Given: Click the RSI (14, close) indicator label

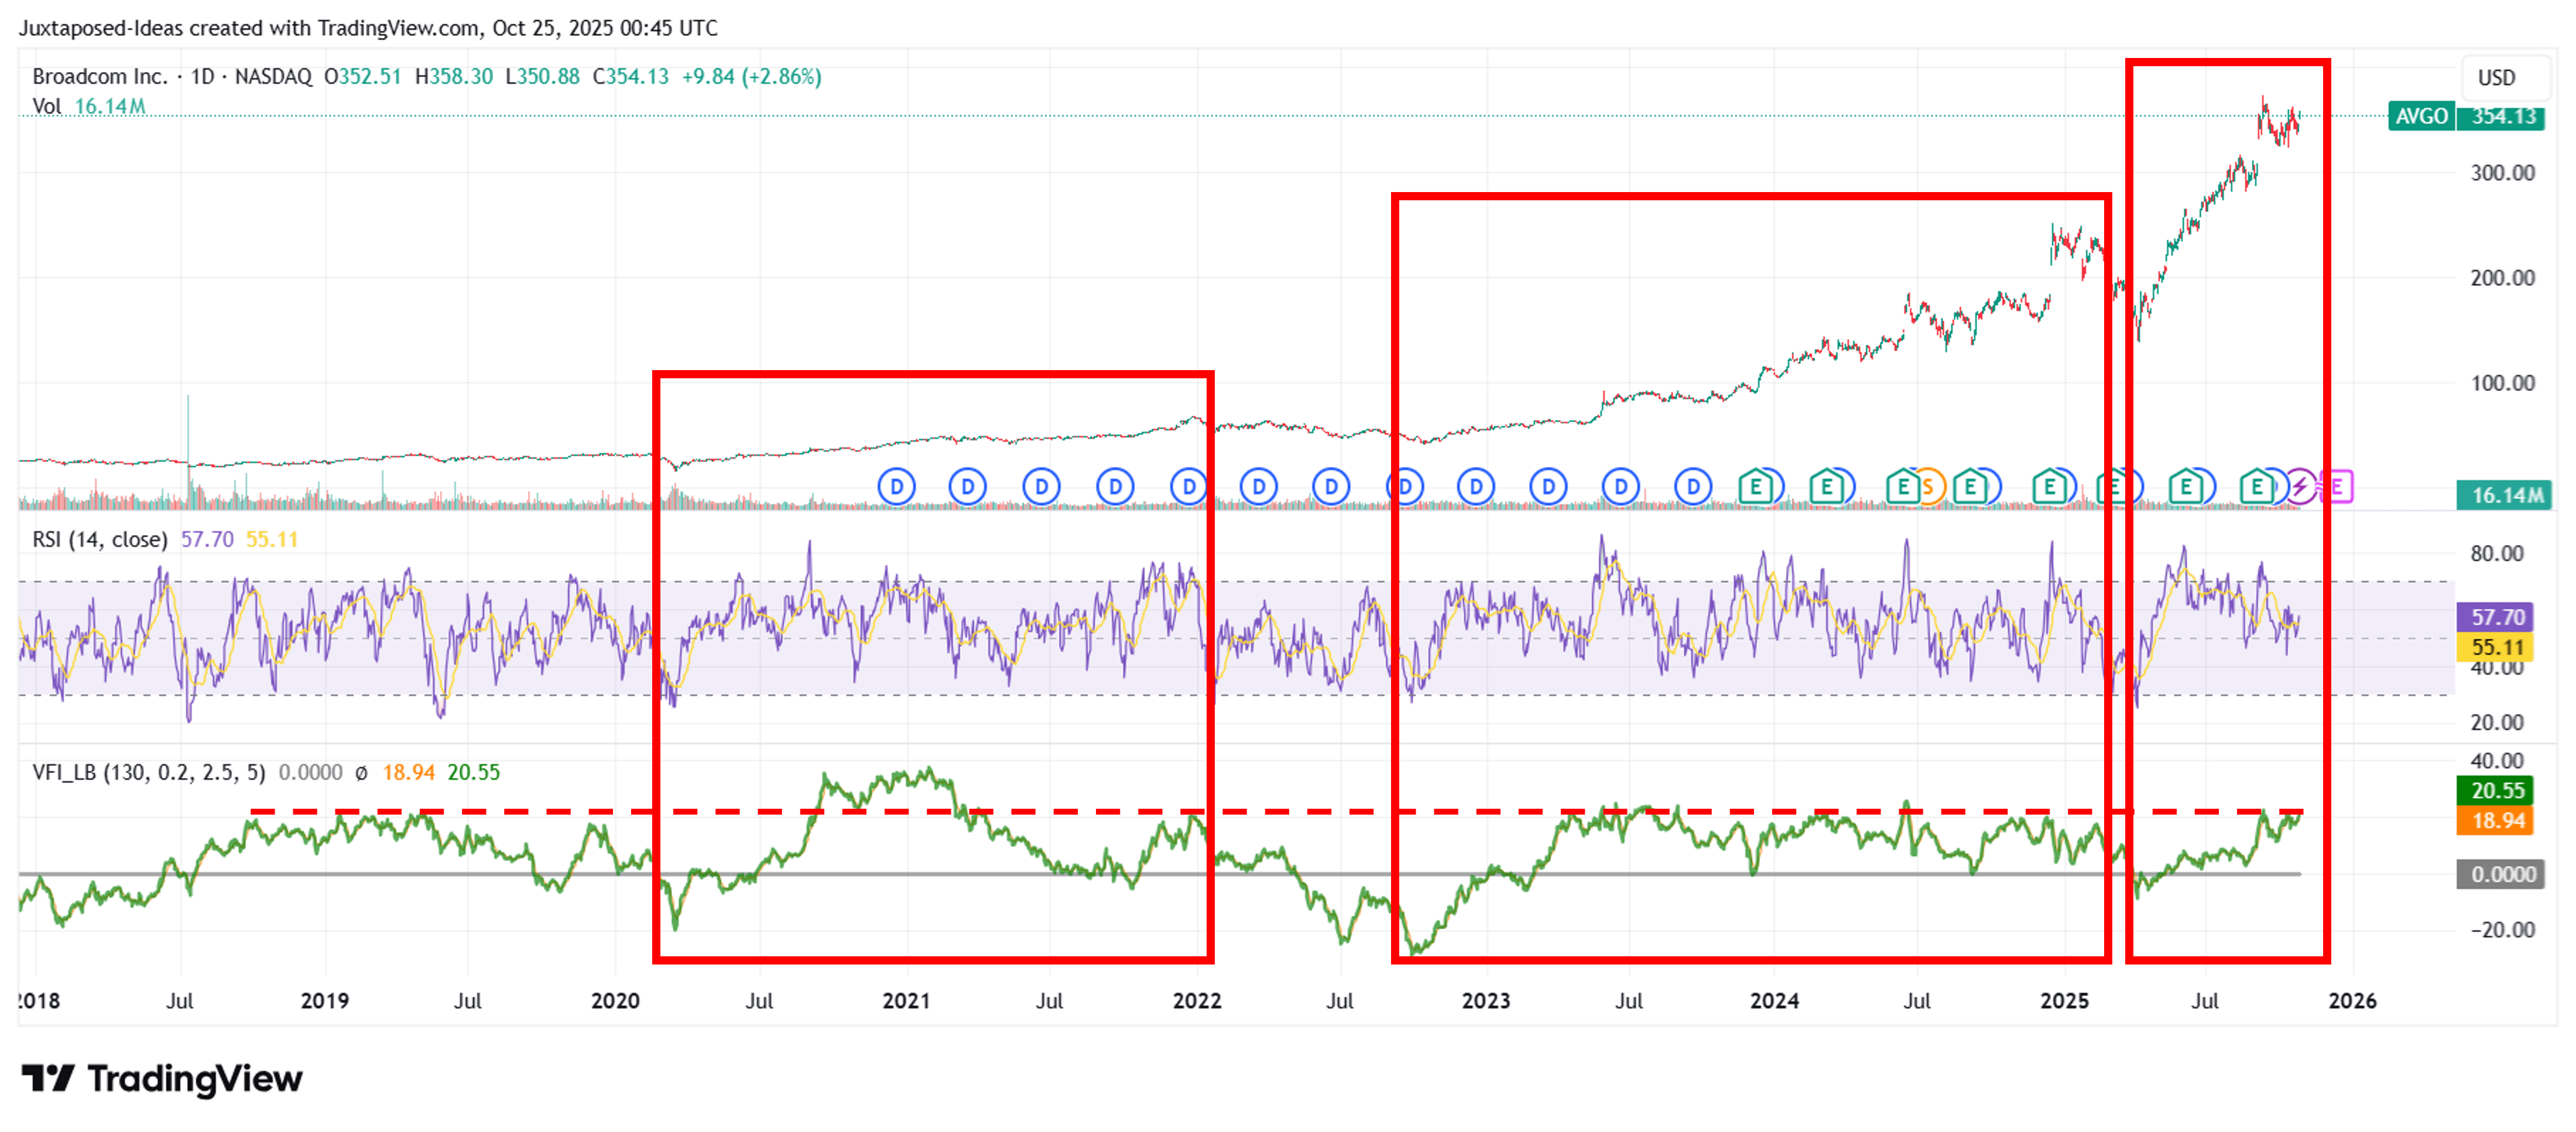Looking at the screenshot, I should (100, 540).
